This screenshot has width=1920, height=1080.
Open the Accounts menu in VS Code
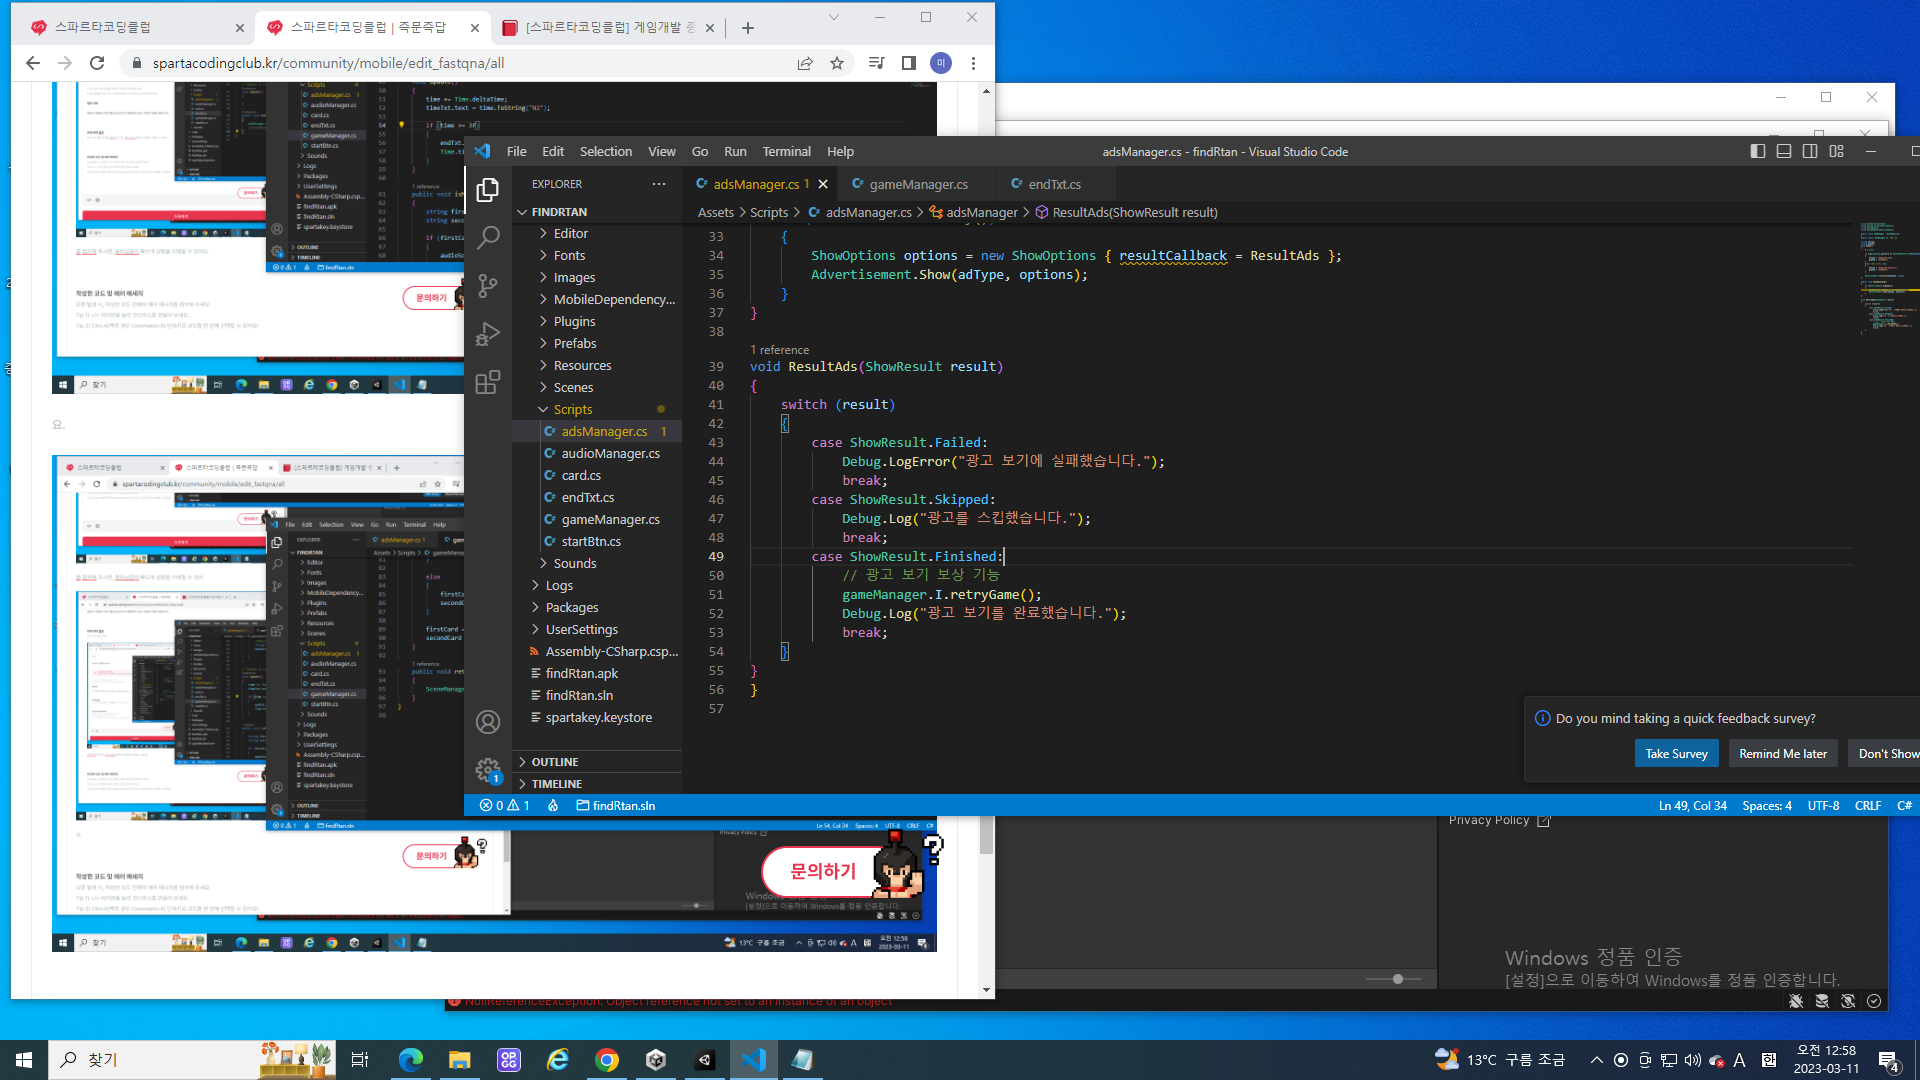488,722
